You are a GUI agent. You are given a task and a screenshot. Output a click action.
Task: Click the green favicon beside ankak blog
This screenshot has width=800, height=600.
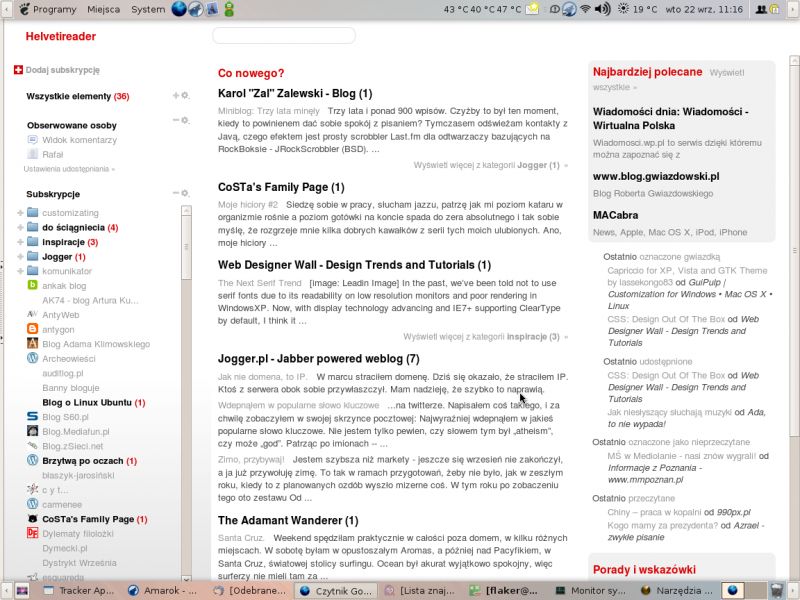pyautogui.click(x=33, y=285)
